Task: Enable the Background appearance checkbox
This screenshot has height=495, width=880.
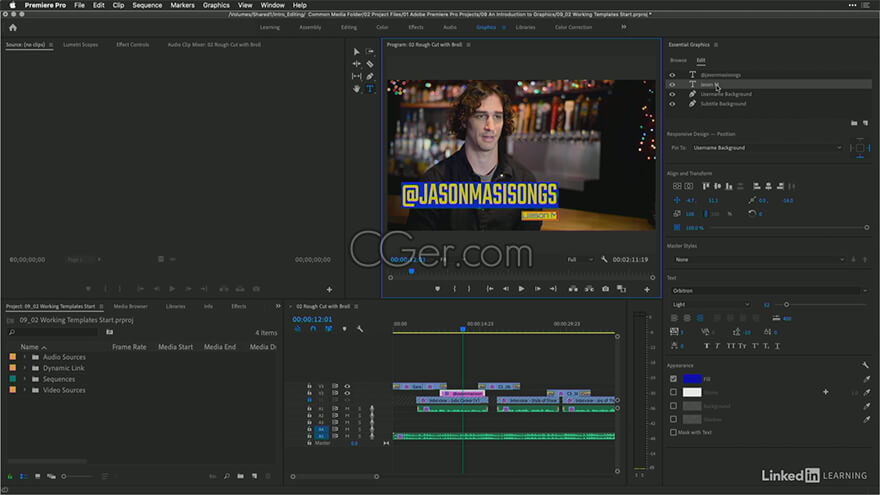Action: point(673,406)
